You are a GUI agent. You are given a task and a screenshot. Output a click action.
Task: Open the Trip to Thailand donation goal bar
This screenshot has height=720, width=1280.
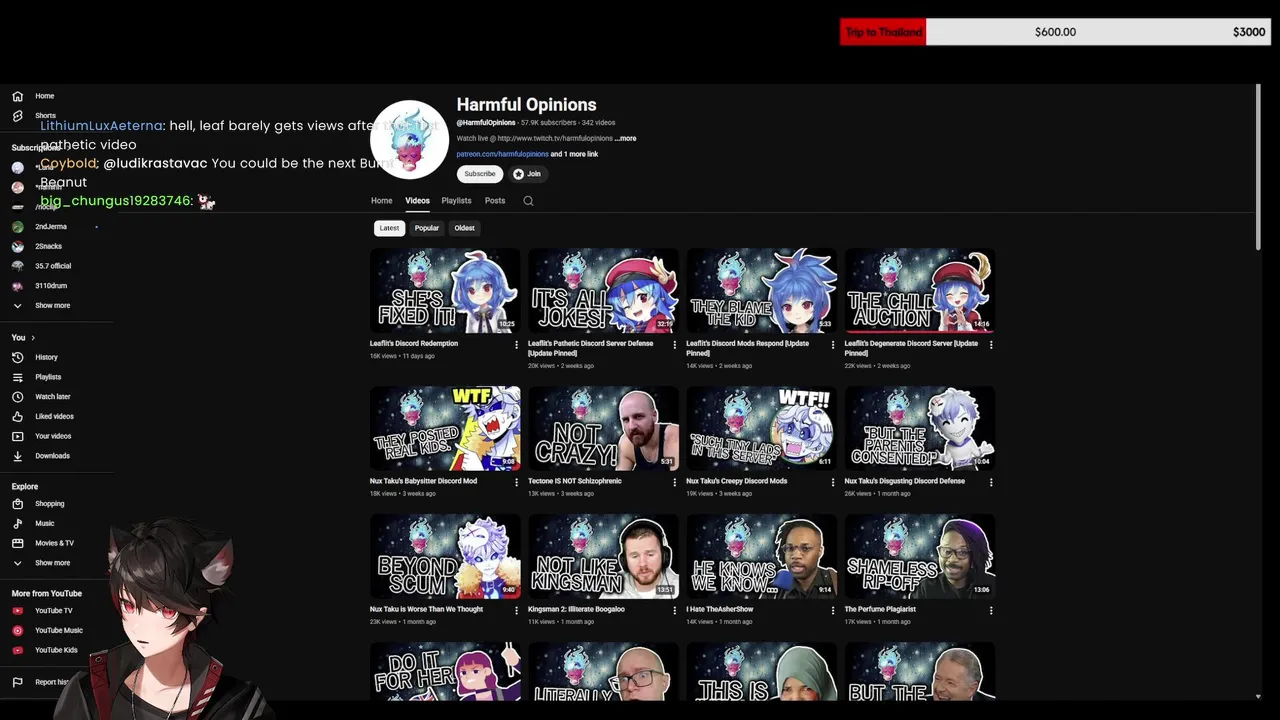(1055, 32)
